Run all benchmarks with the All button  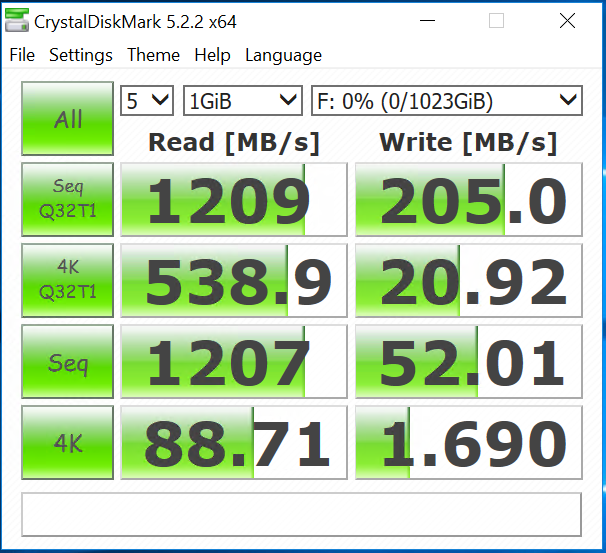(x=68, y=118)
